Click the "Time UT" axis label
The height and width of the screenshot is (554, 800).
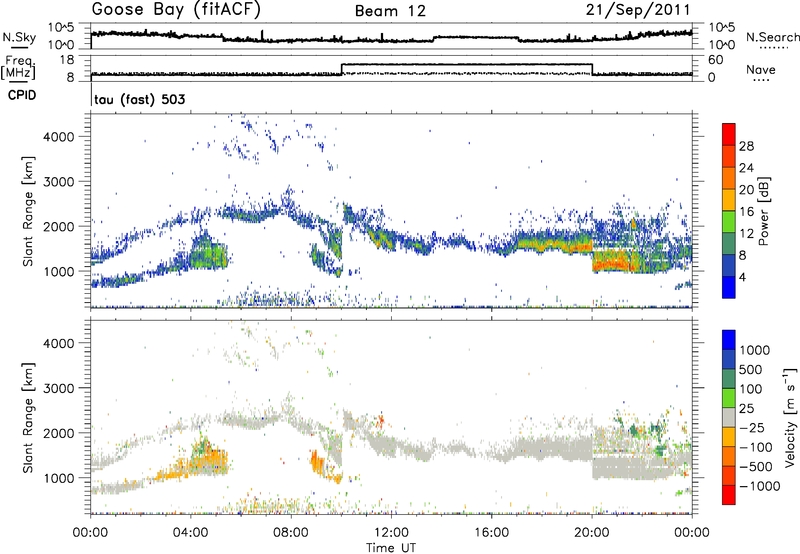tap(391, 548)
